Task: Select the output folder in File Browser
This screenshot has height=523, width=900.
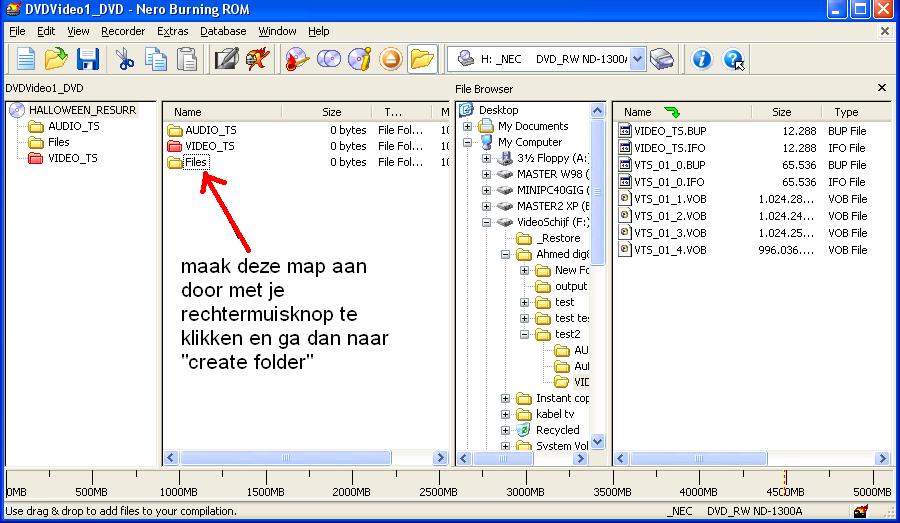Action: (571, 286)
